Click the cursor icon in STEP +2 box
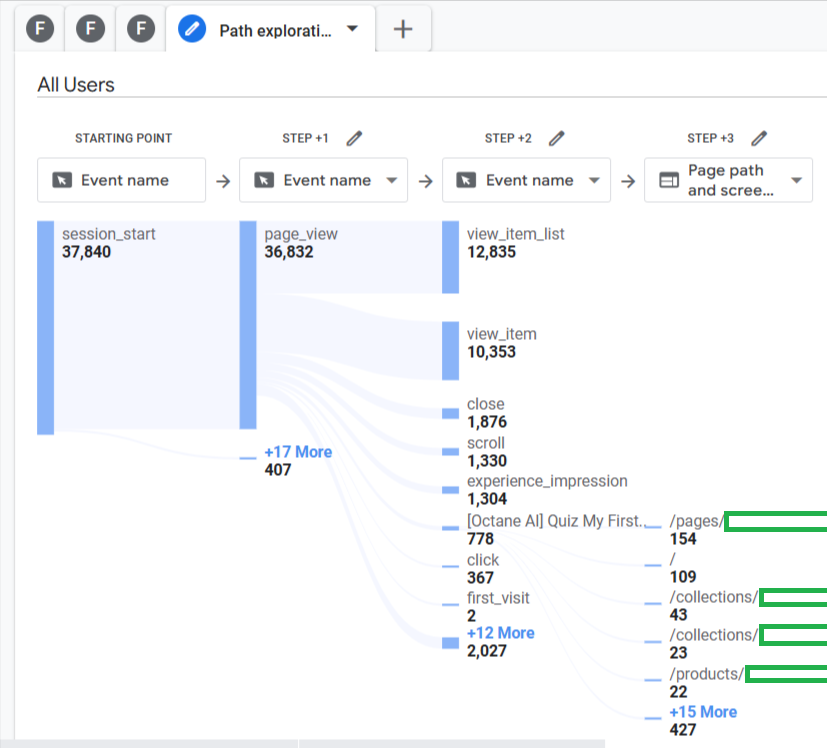The image size is (827, 748). coord(466,180)
